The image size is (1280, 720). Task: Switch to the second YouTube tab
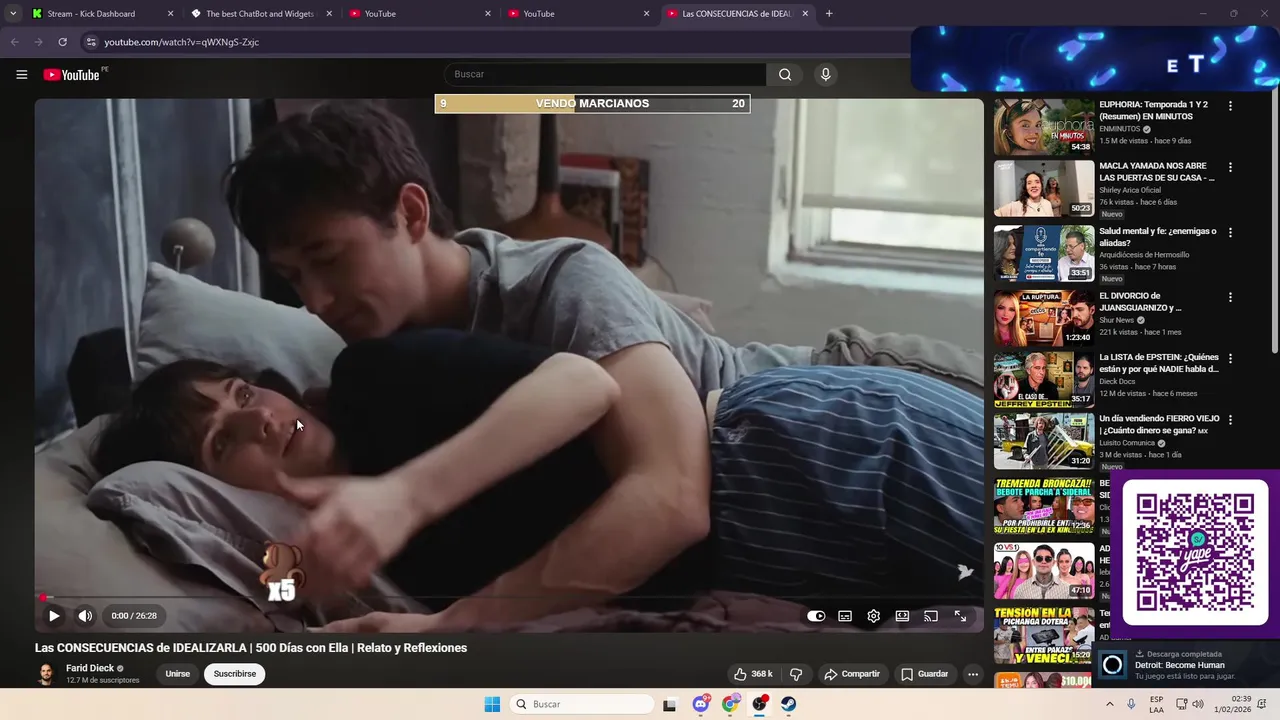click(x=579, y=14)
